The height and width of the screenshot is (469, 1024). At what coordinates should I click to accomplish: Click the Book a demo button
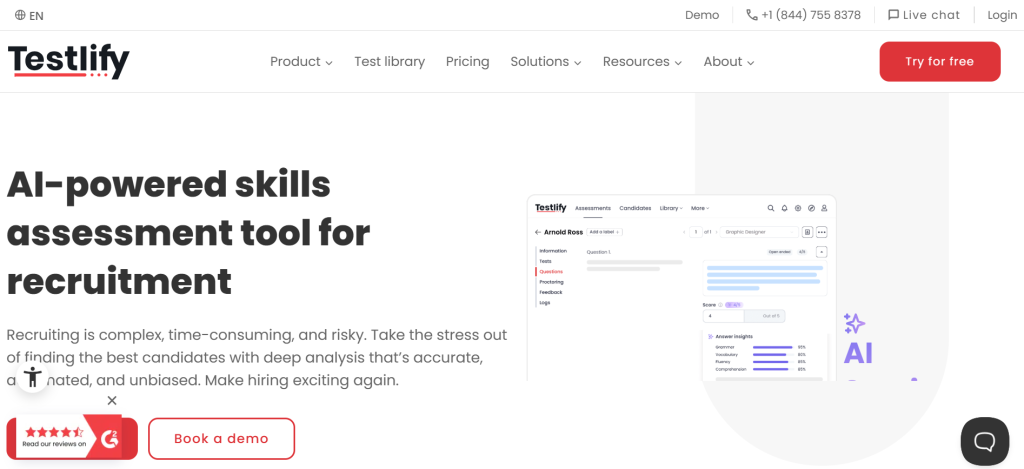coord(221,438)
